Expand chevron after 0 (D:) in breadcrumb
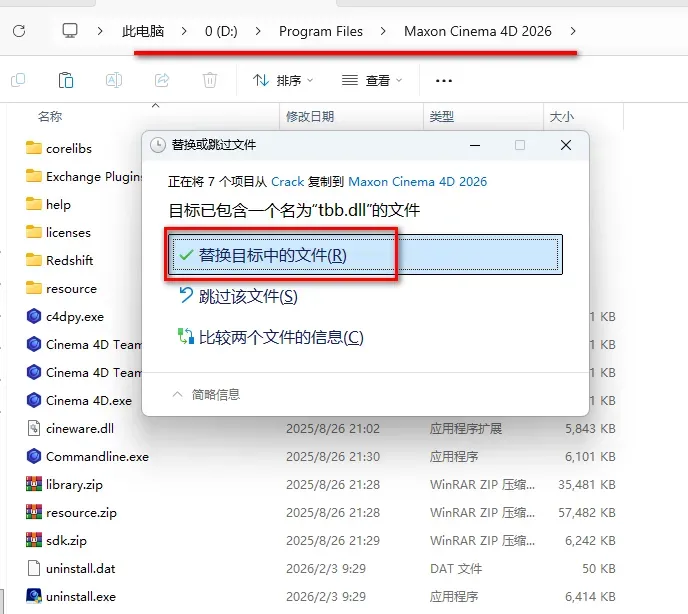The height and width of the screenshot is (614, 688). 258,31
